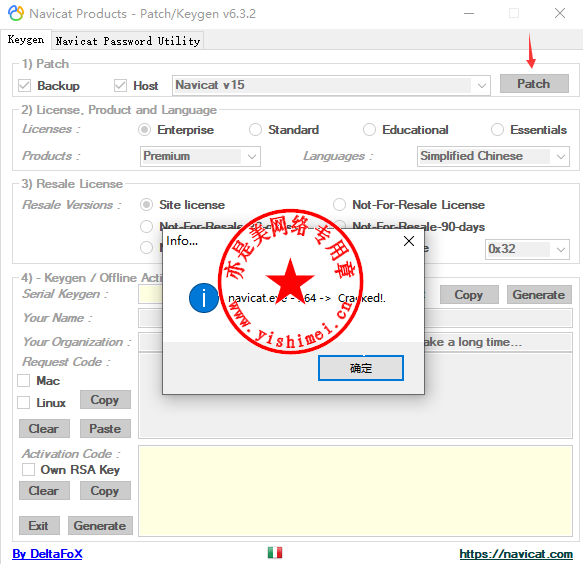Select the Enterprise license radio button
The height and width of the screenshot is (564, 583).
click(145, 130)
